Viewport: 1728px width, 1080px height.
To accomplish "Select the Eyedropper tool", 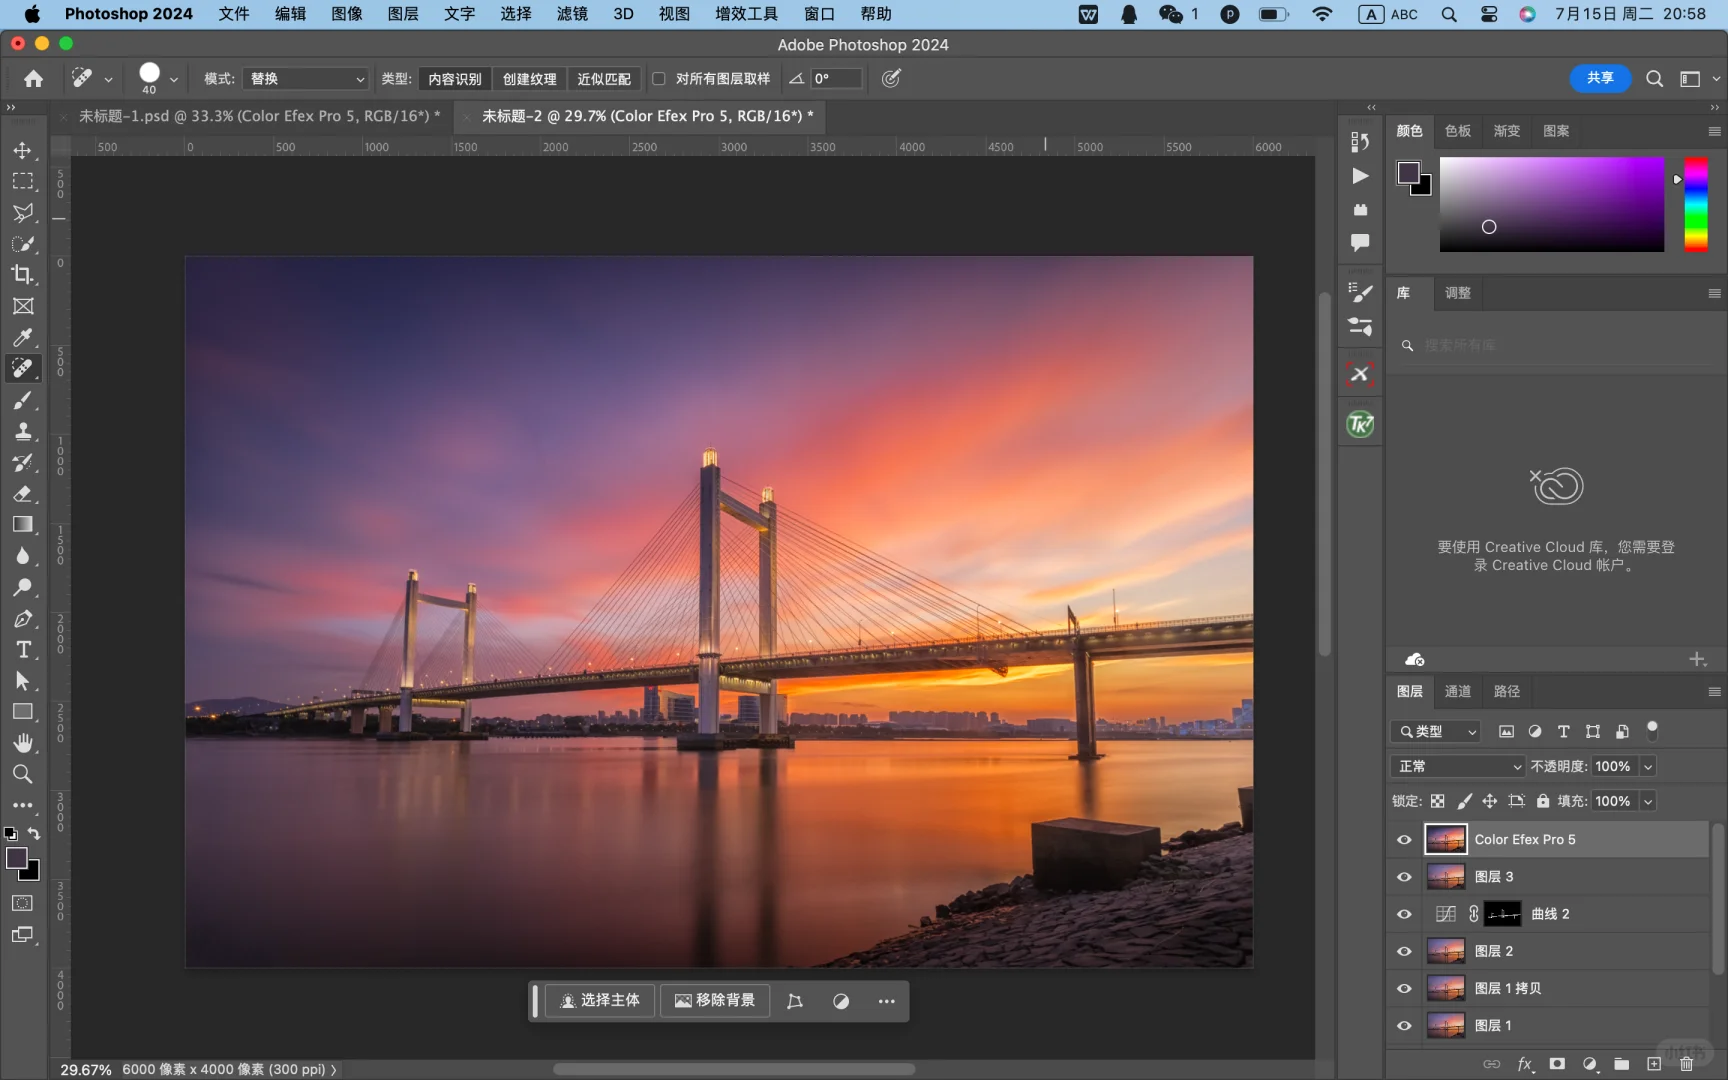I will 22,337.
